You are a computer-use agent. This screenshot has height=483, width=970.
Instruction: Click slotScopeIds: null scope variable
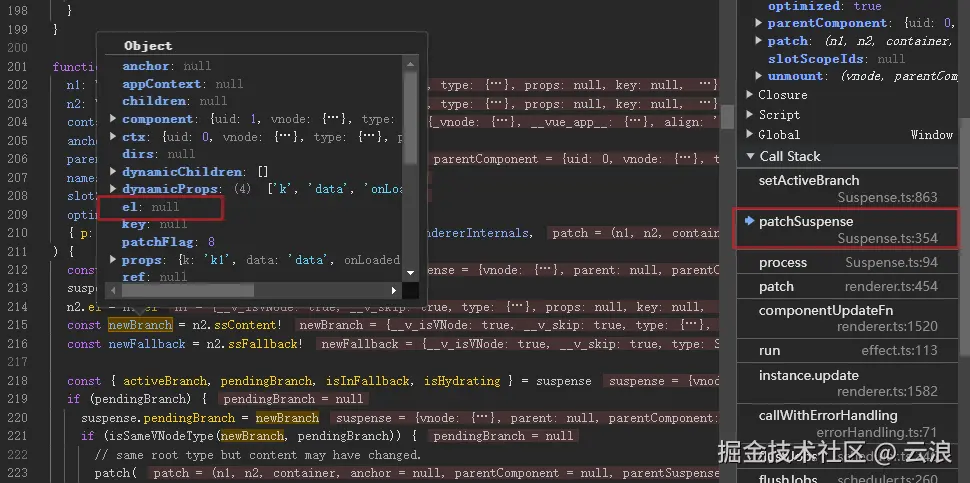[x=836, y=59]
